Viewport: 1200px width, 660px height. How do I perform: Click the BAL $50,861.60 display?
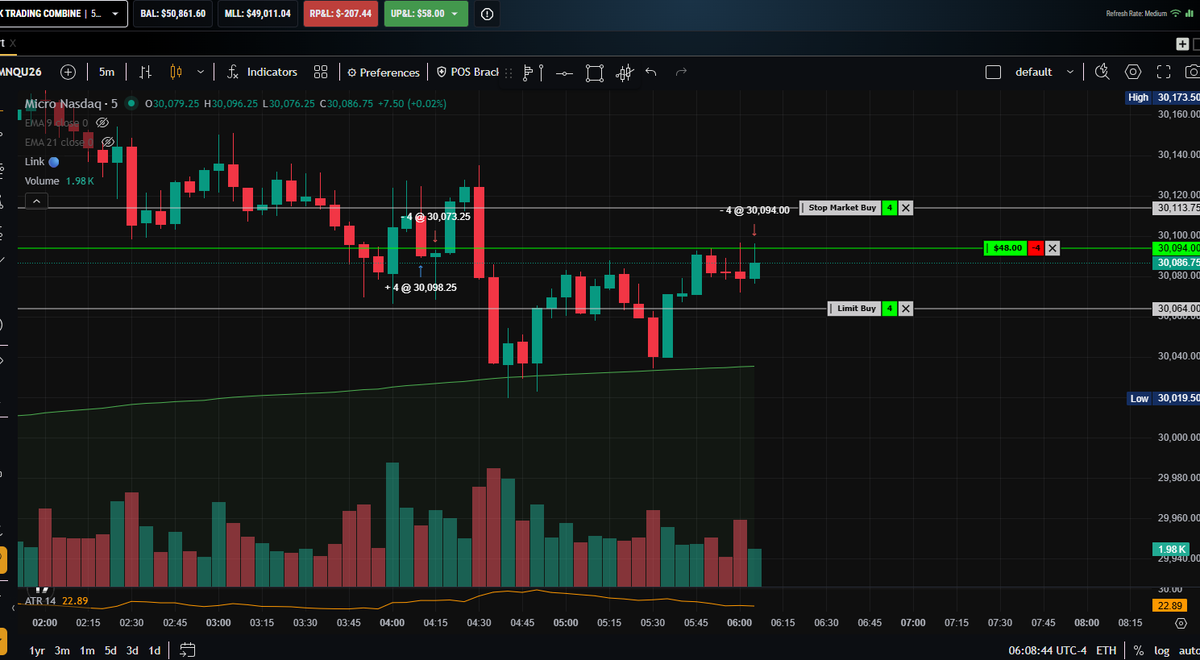tap(173, 14)
